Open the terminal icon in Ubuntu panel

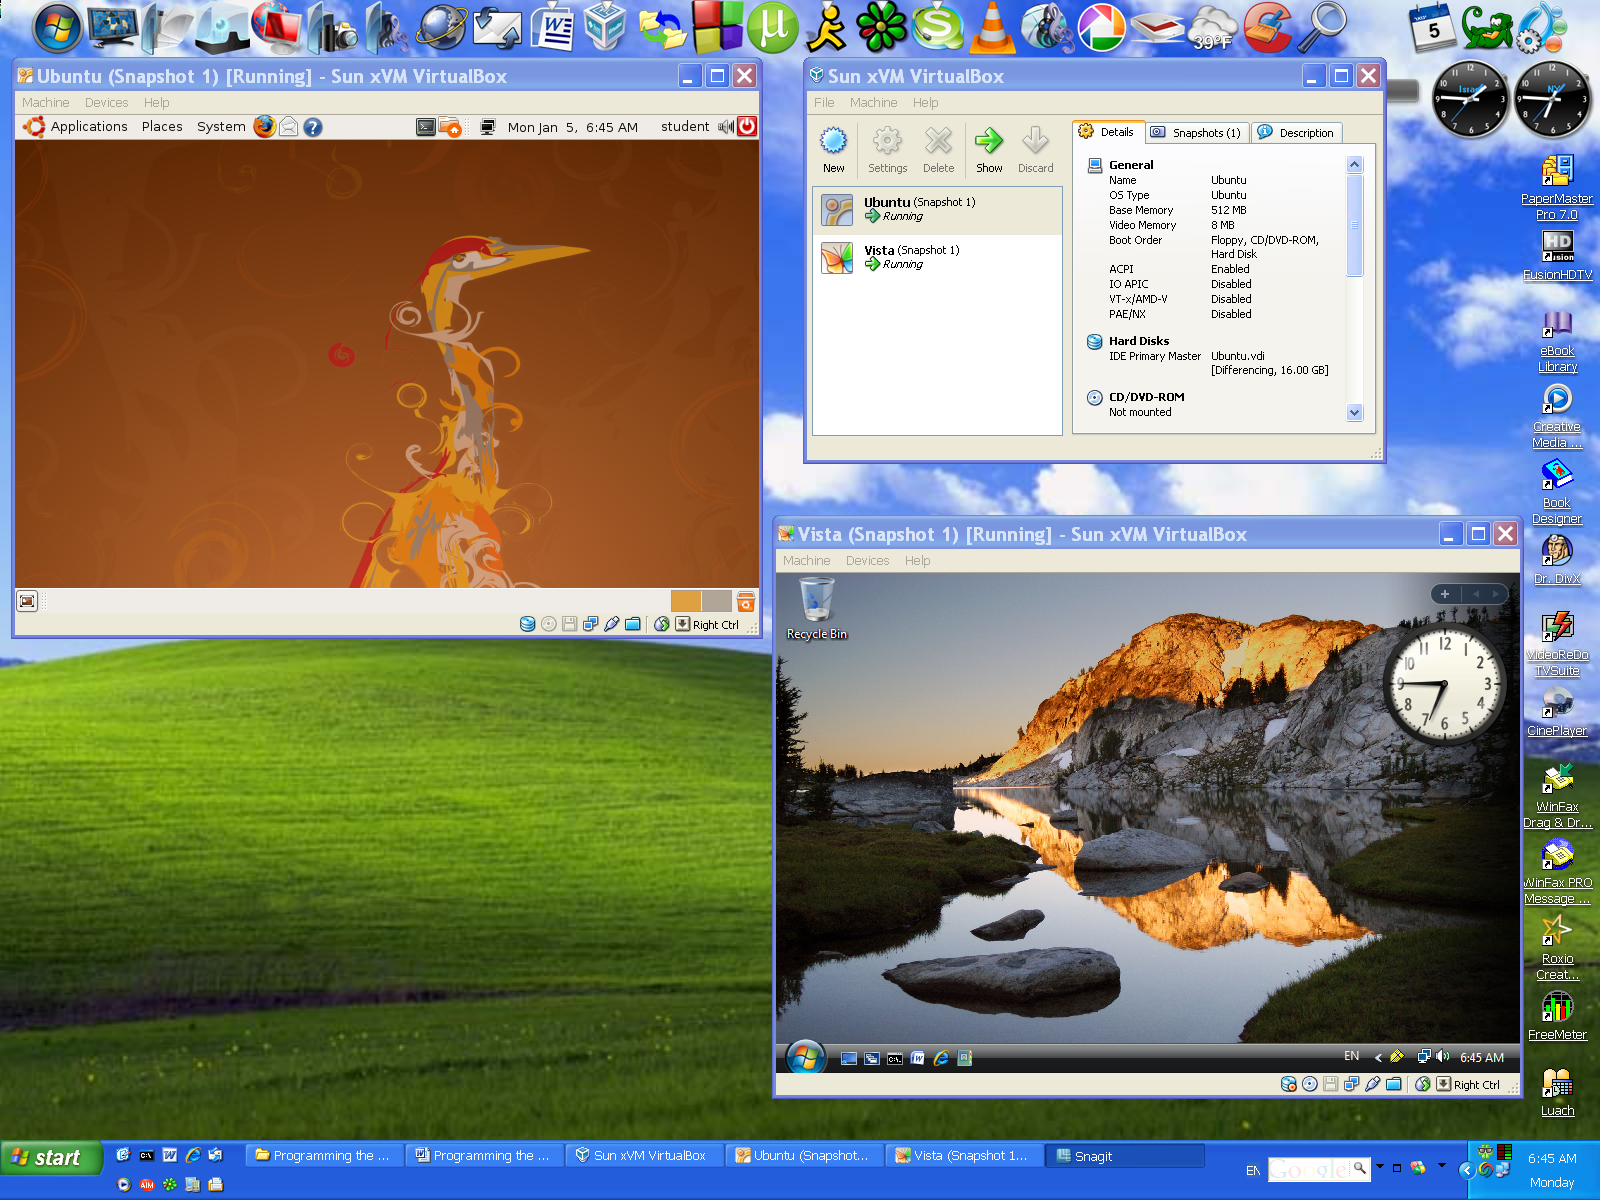[425, 126]
